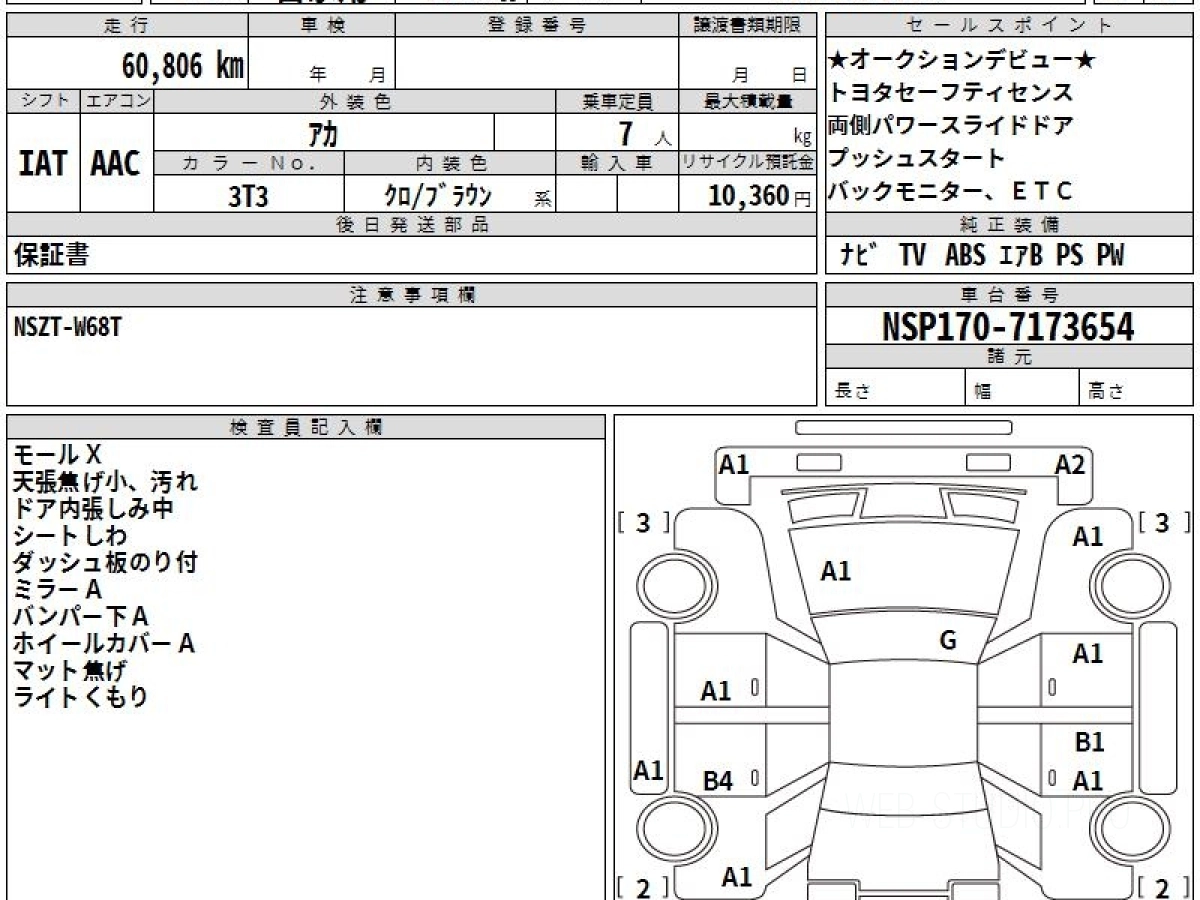1200x900 pixels.
Task: Select inspector note シートしわ
Action: 70,536
